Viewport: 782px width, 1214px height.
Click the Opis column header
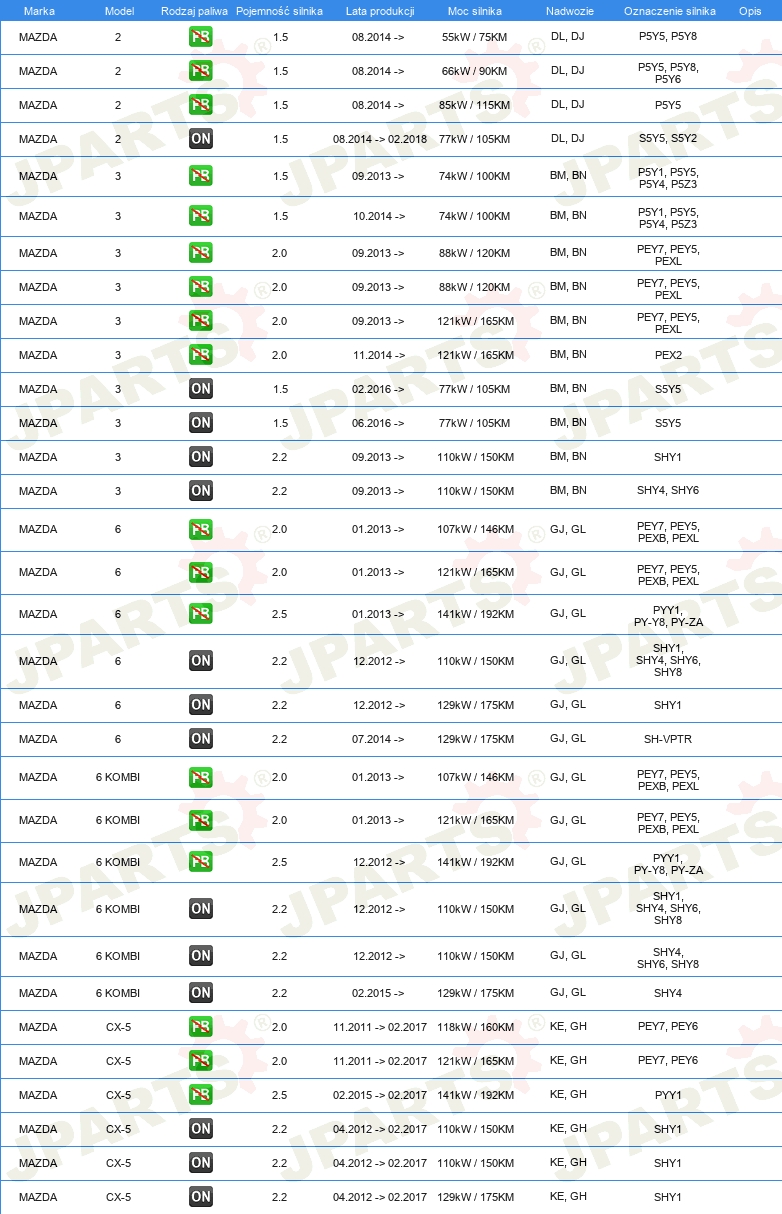coord(750,10)
